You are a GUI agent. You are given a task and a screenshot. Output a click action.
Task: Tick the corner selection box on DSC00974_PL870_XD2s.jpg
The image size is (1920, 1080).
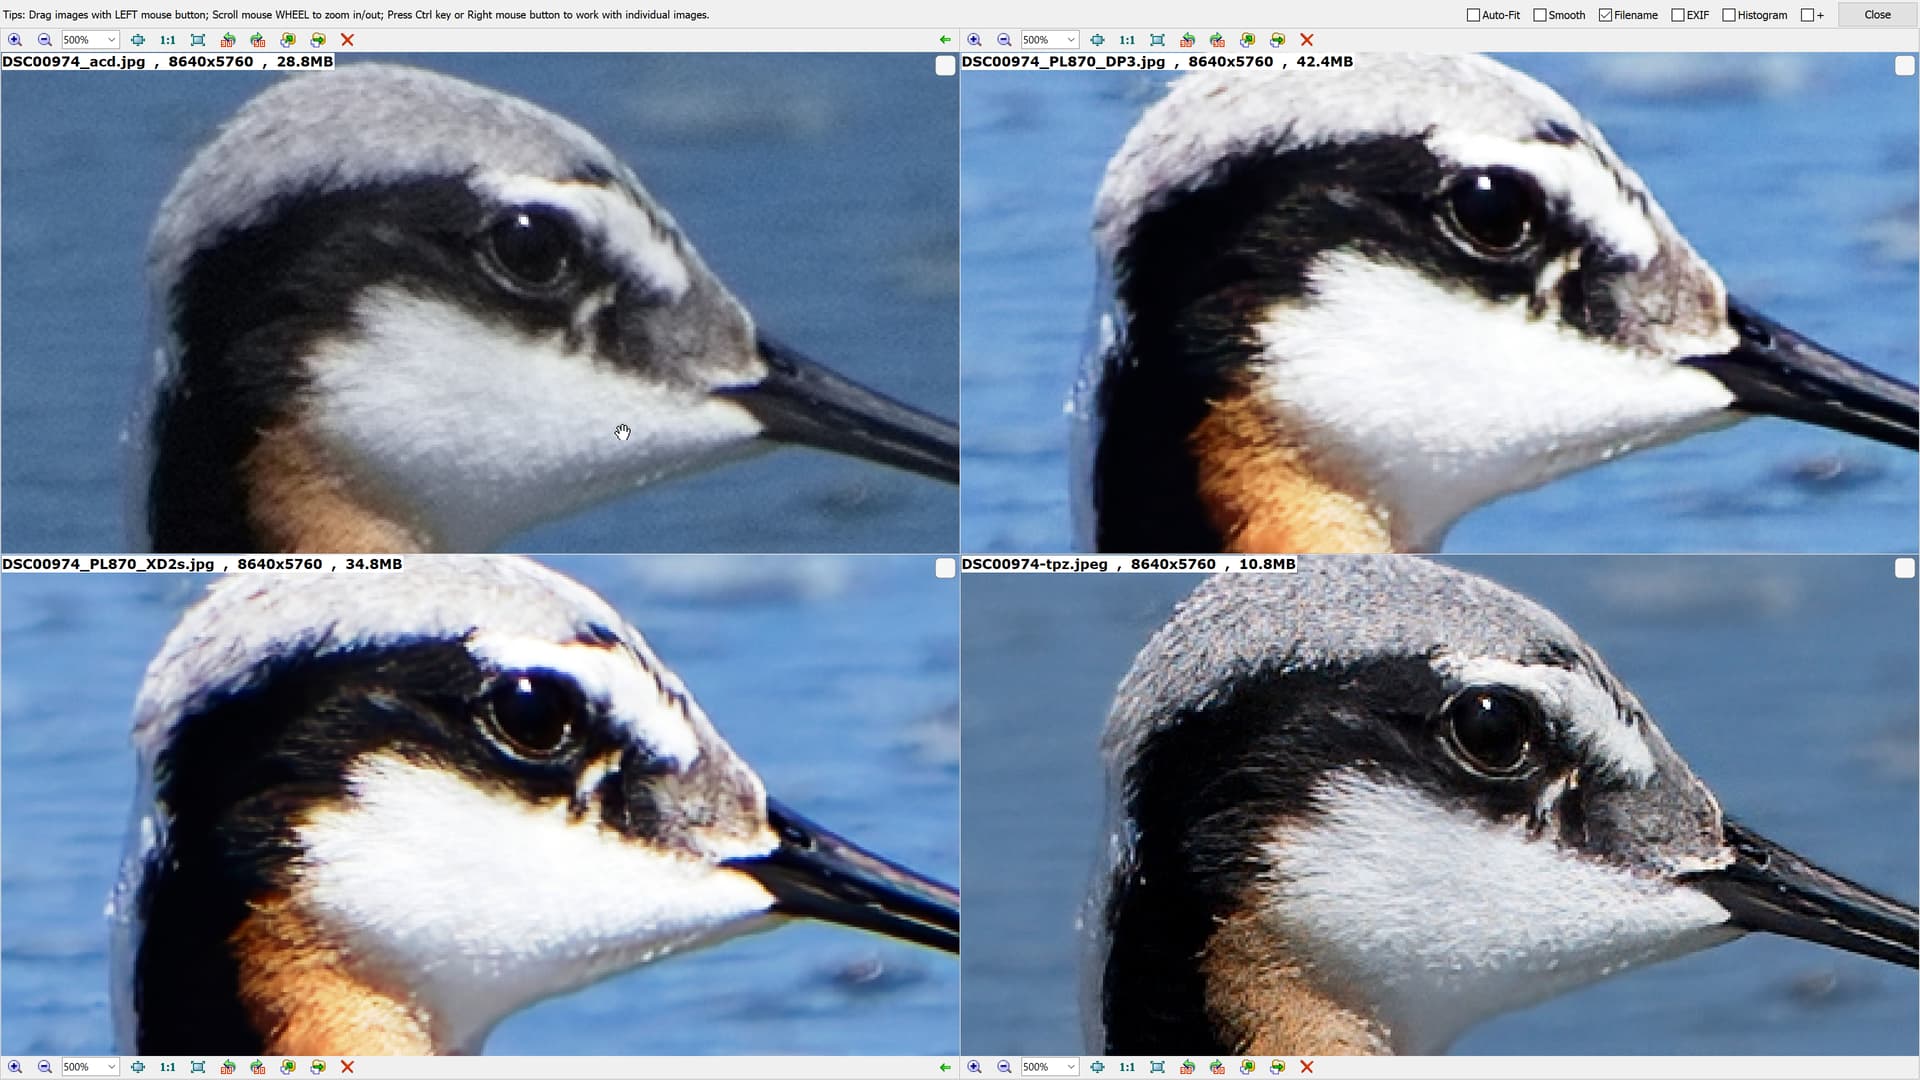tap(945, 568)
